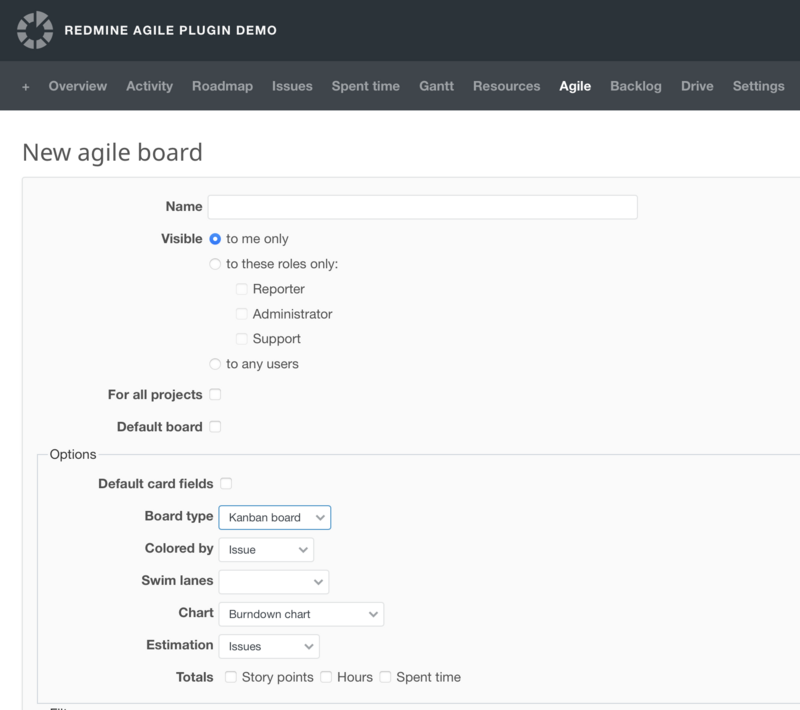Select 'to me only' visibility radio

[x=215, y=239]
